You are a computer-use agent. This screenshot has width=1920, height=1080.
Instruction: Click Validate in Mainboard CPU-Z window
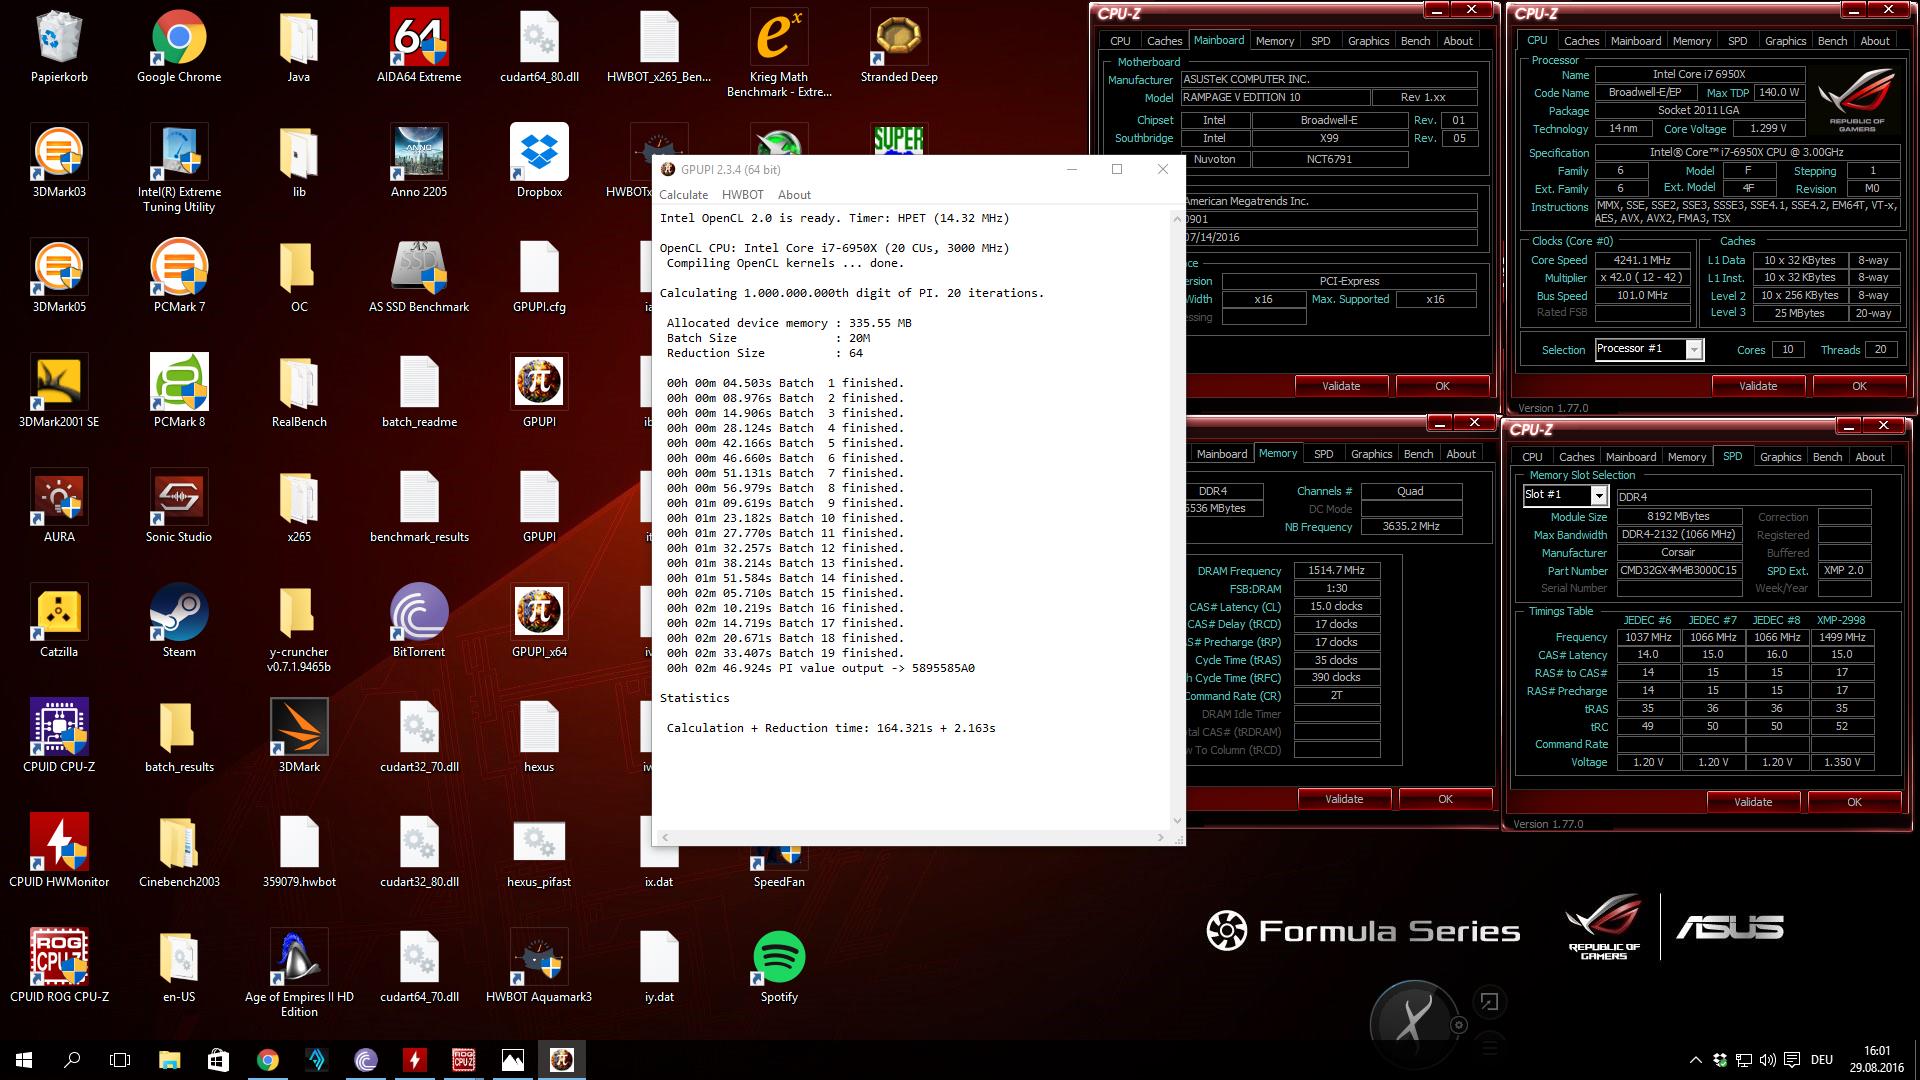click(1341, 386)
